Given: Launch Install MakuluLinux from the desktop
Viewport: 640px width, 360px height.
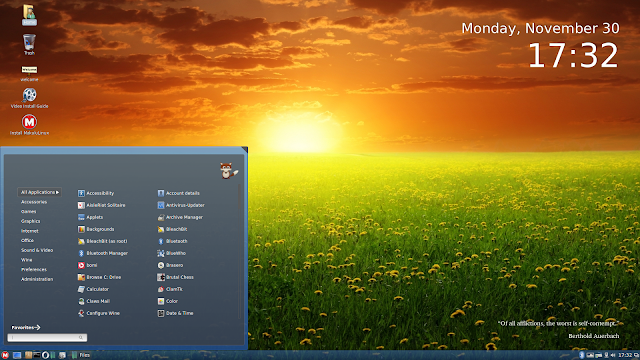Looking at the screenshot, I should 29,124.
